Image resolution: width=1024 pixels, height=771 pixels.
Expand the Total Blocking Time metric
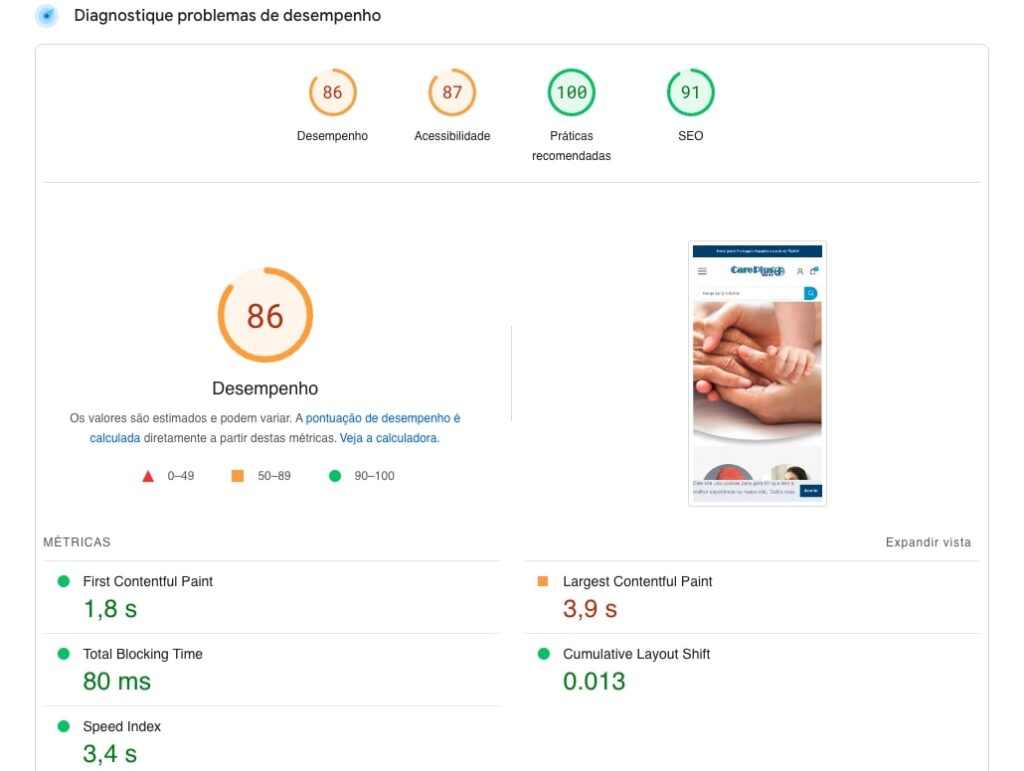click(x=142, y=654)
